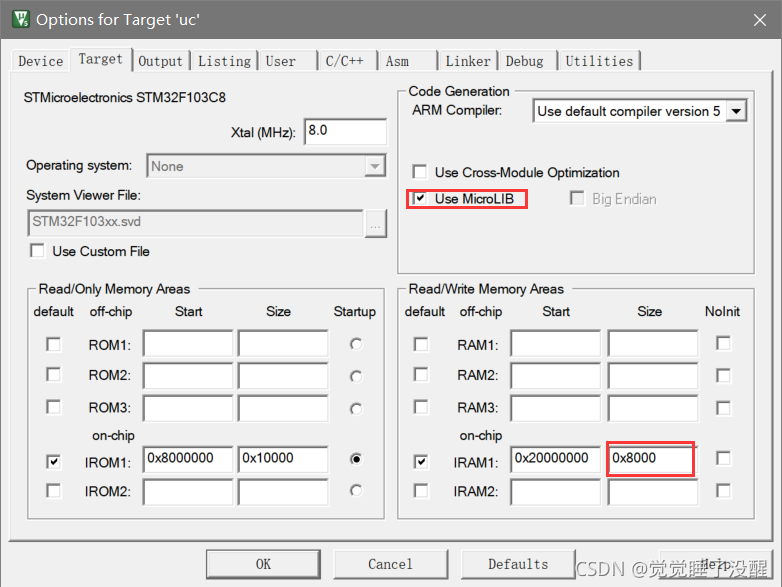This screenshot has height=587, width=782.
Task: Check the RAM2 NoInit checkbox
Action: 723,376
